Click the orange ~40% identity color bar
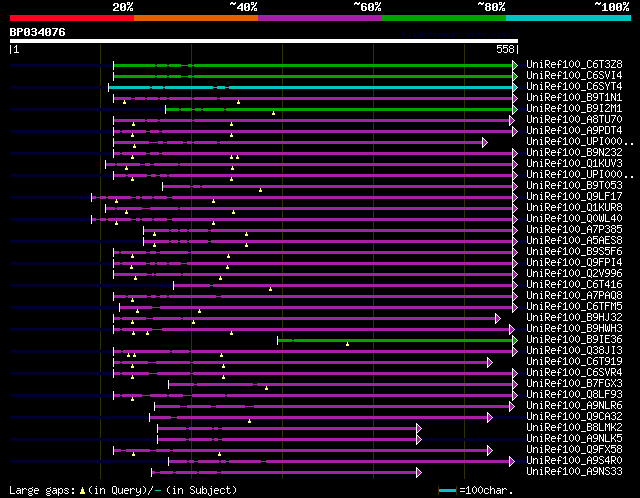 (x=196, y=18)
